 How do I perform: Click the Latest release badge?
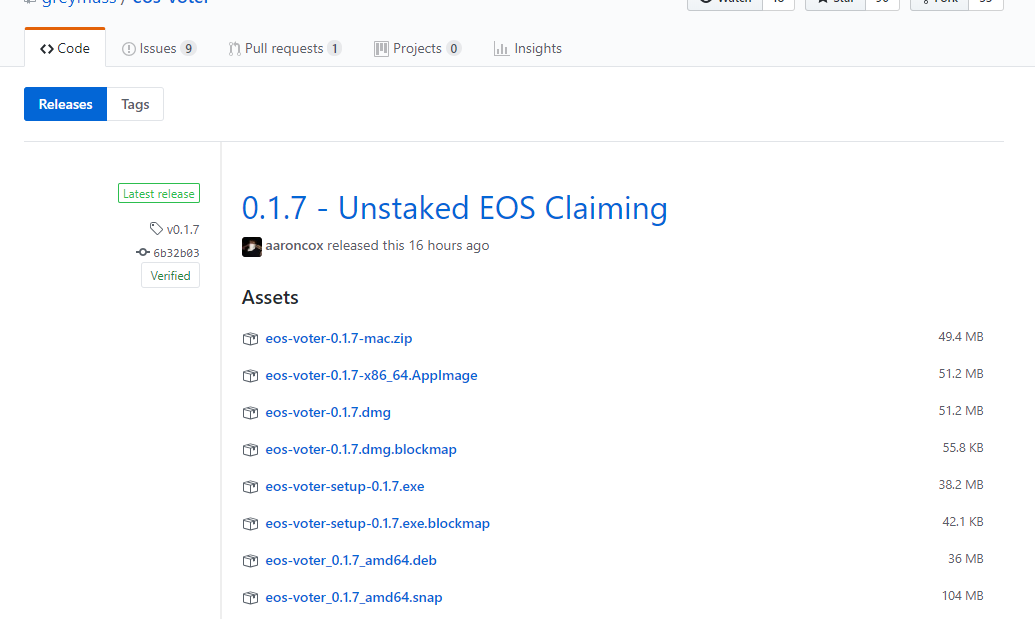[x=159, y=194]
